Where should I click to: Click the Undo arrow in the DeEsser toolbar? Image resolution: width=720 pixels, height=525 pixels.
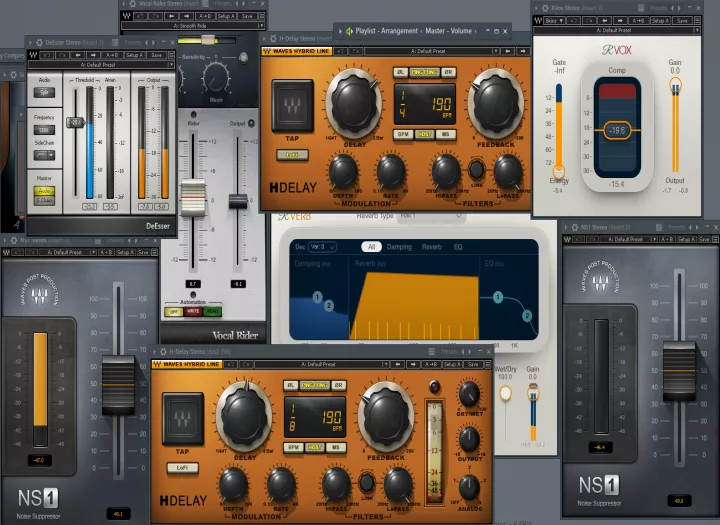[46, 55]
